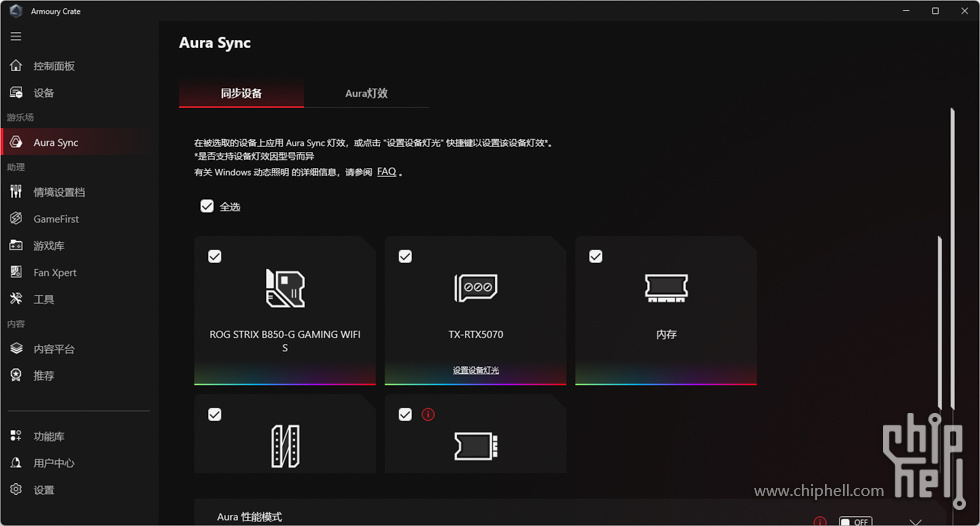Open 情境设置档 profiles icon
The image size is (980, 526).
click(x=16, y=192)
